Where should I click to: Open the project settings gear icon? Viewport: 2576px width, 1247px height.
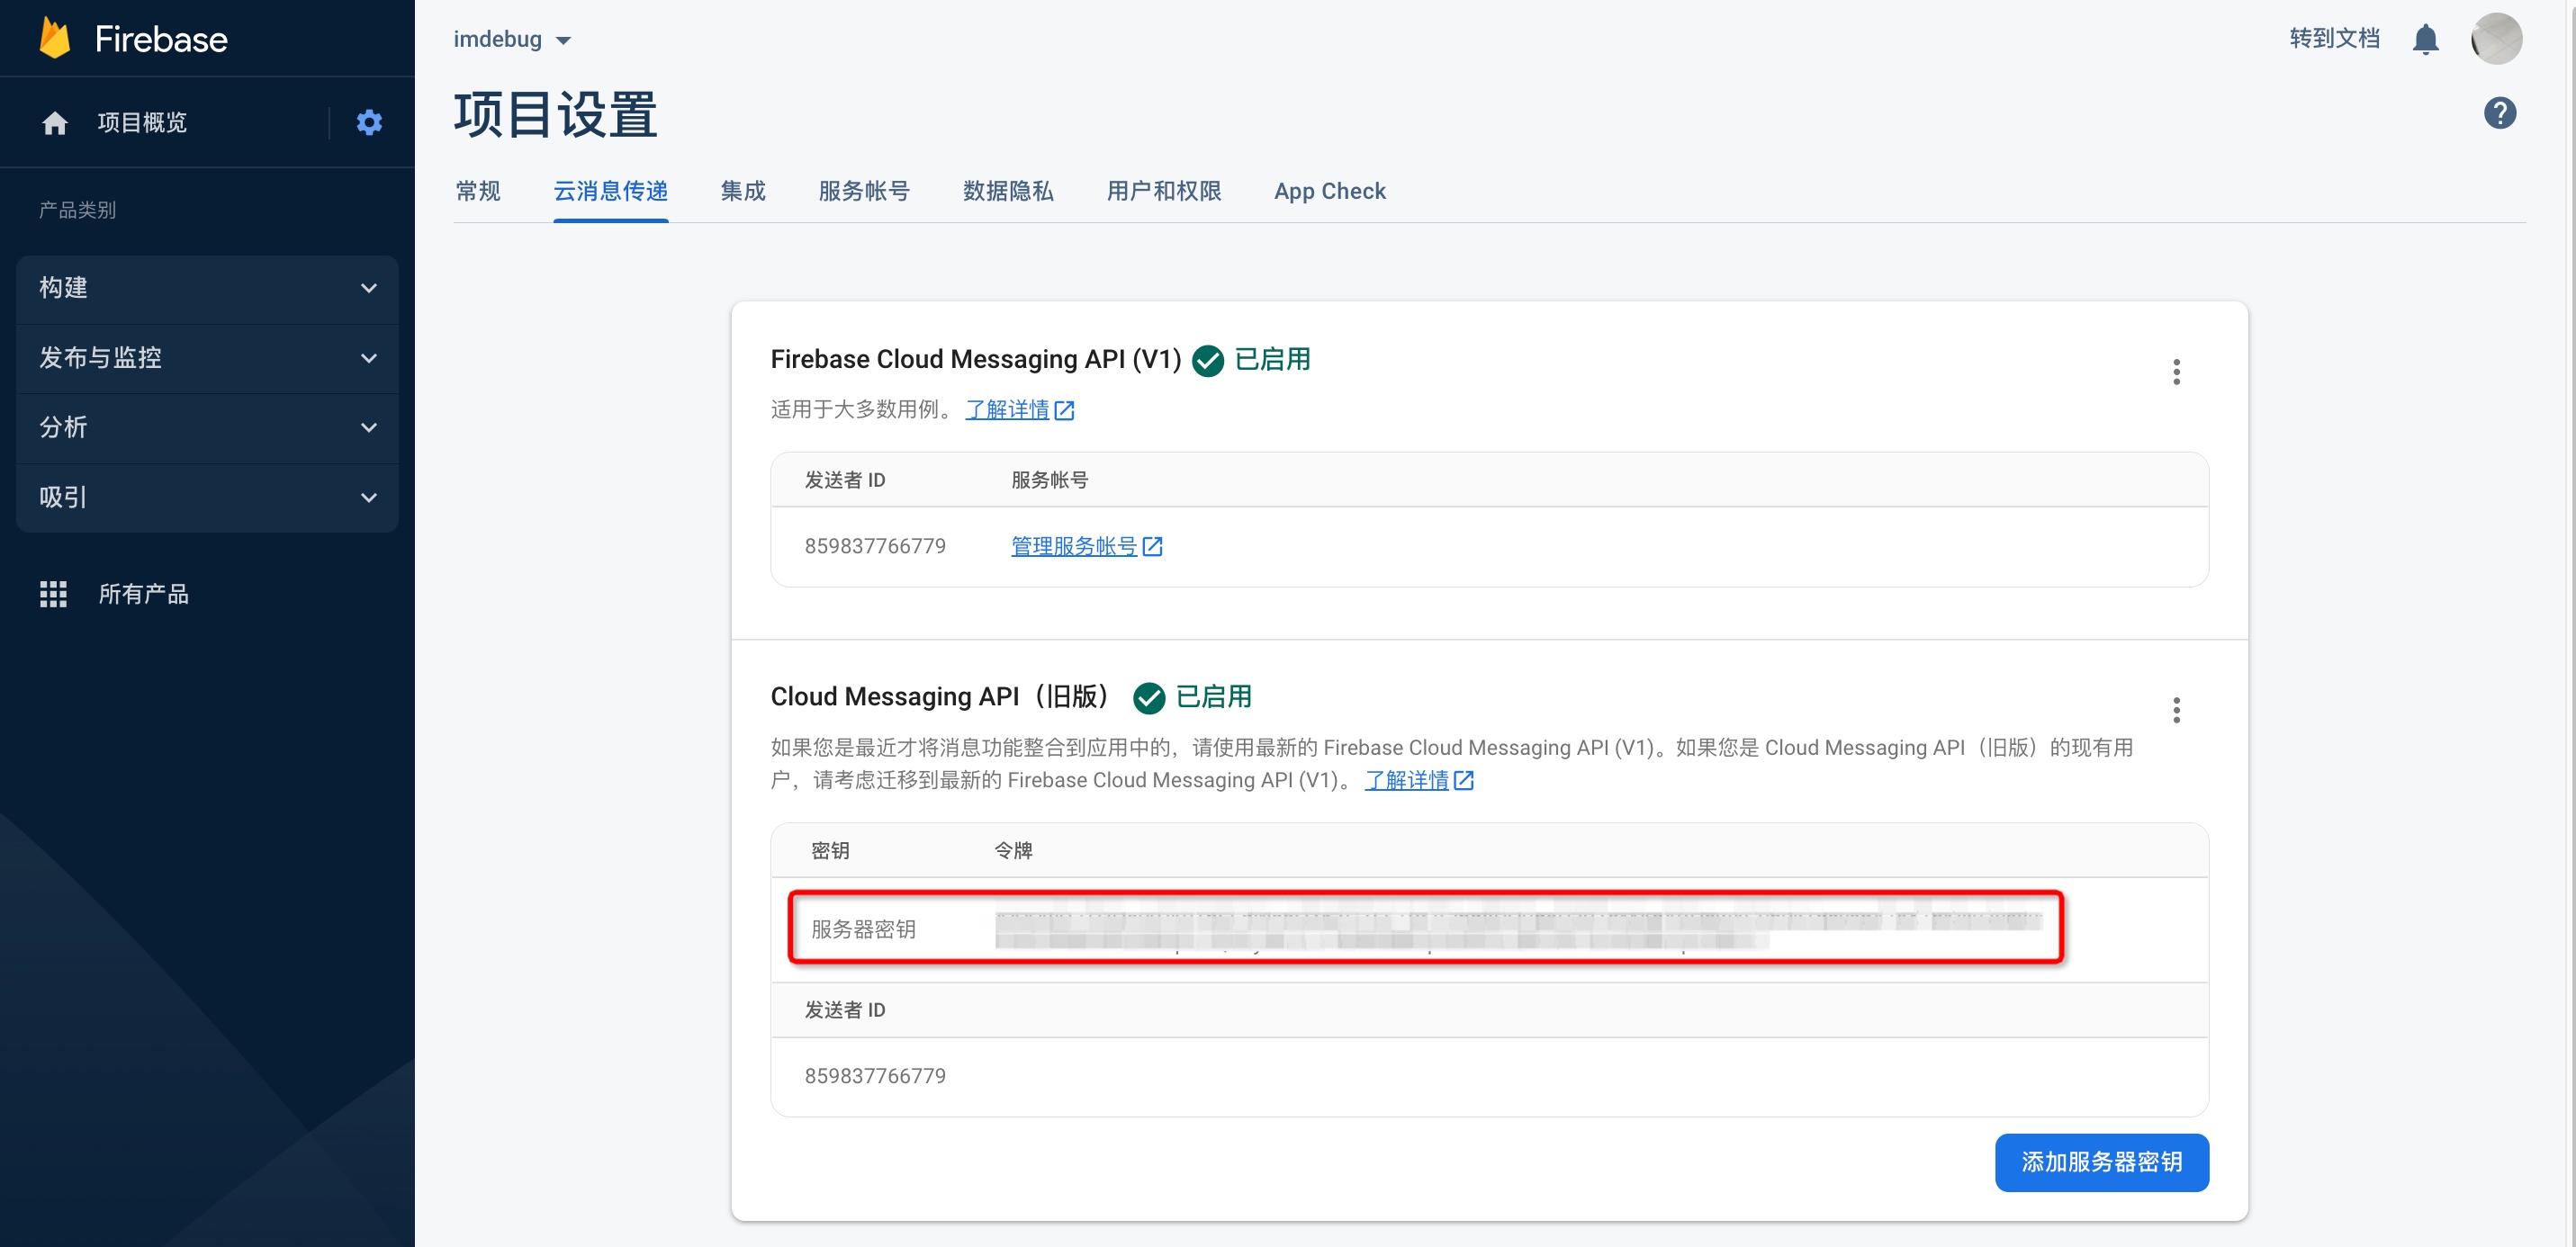(x=369, y=123)
